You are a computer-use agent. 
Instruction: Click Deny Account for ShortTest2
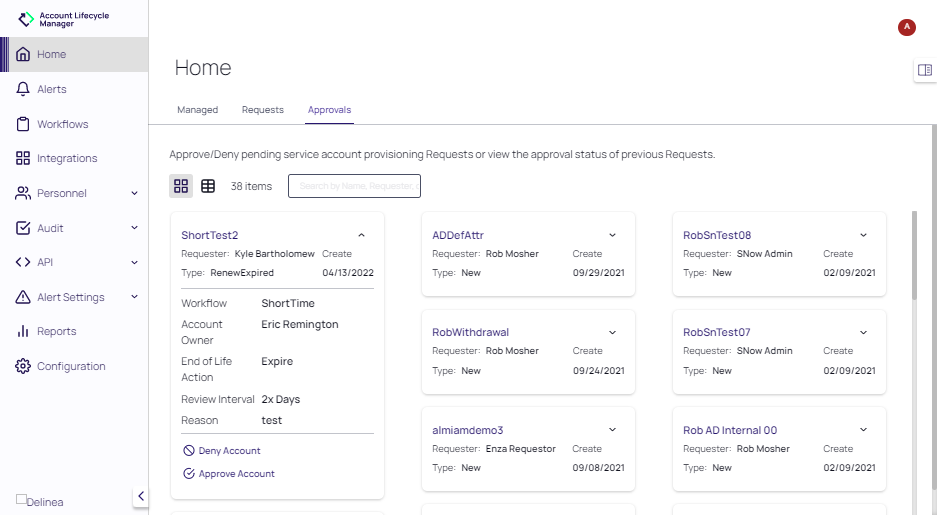(x=229, y=451)
